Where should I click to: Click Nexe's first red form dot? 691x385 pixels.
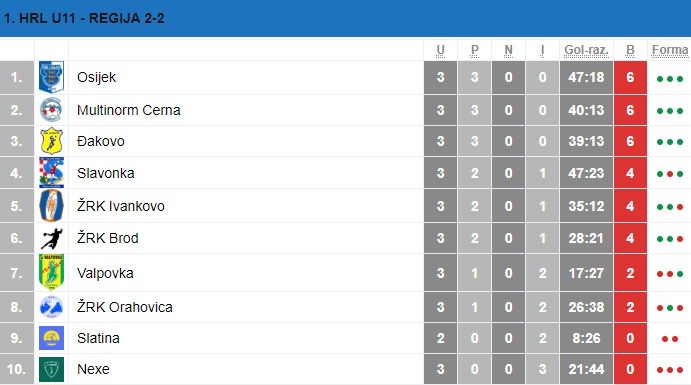click(x=660, y=370)
